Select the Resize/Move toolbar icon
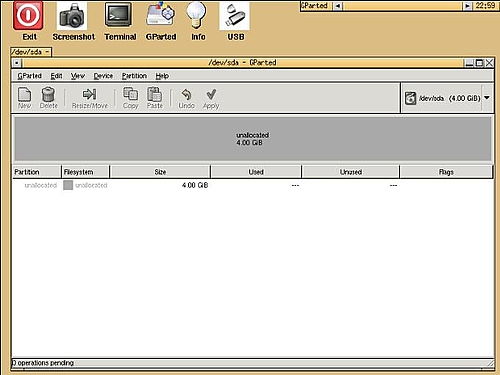500x375 pixels. click(x=89, y=94)
